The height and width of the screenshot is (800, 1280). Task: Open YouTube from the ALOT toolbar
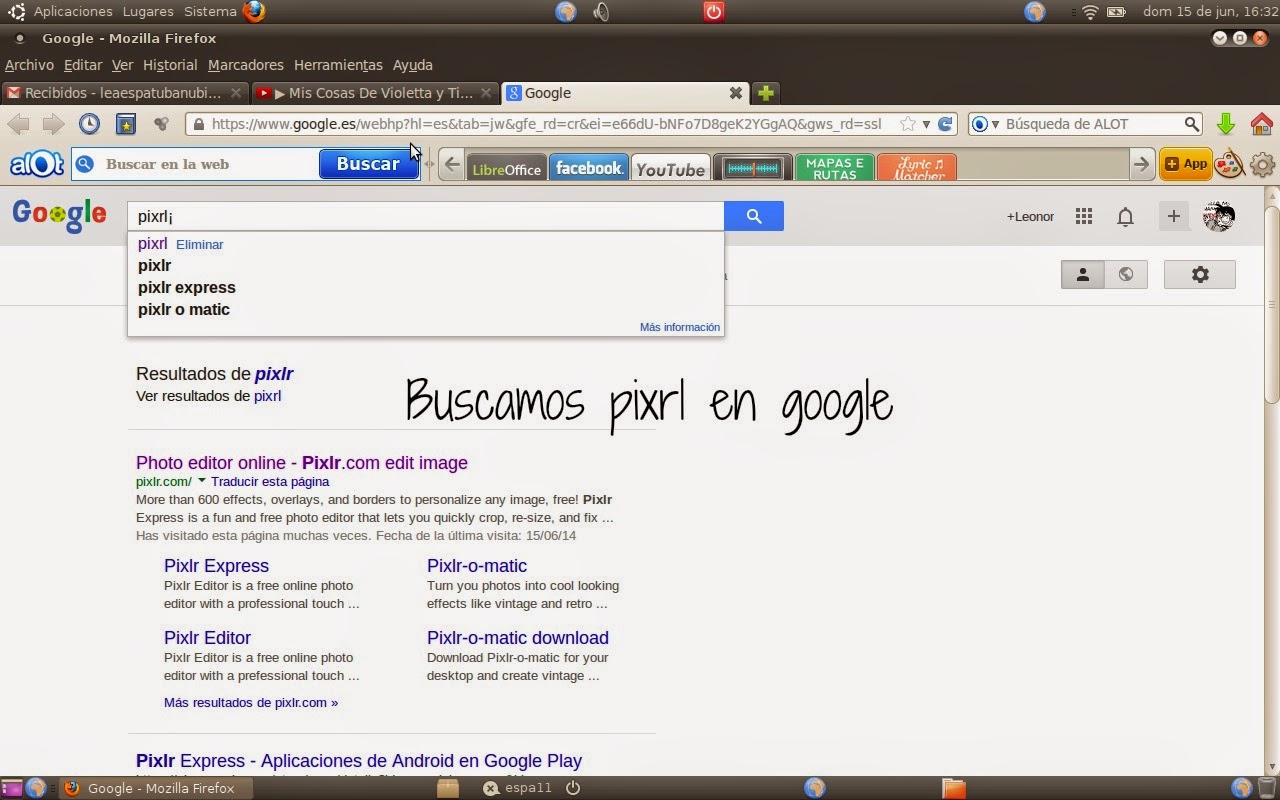(x=670, y=168)
